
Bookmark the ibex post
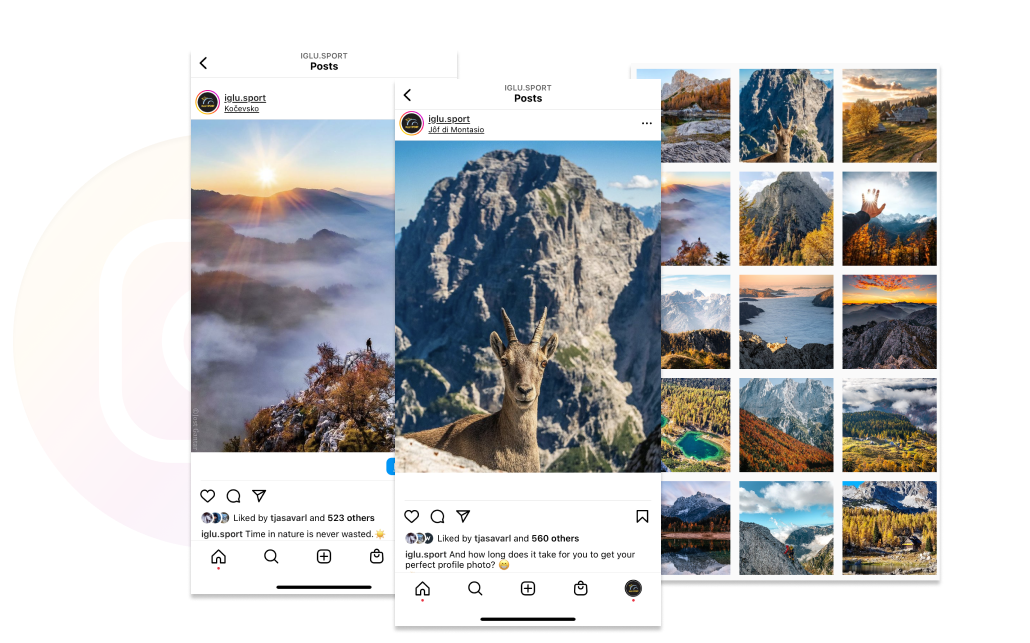coord(642,516)
